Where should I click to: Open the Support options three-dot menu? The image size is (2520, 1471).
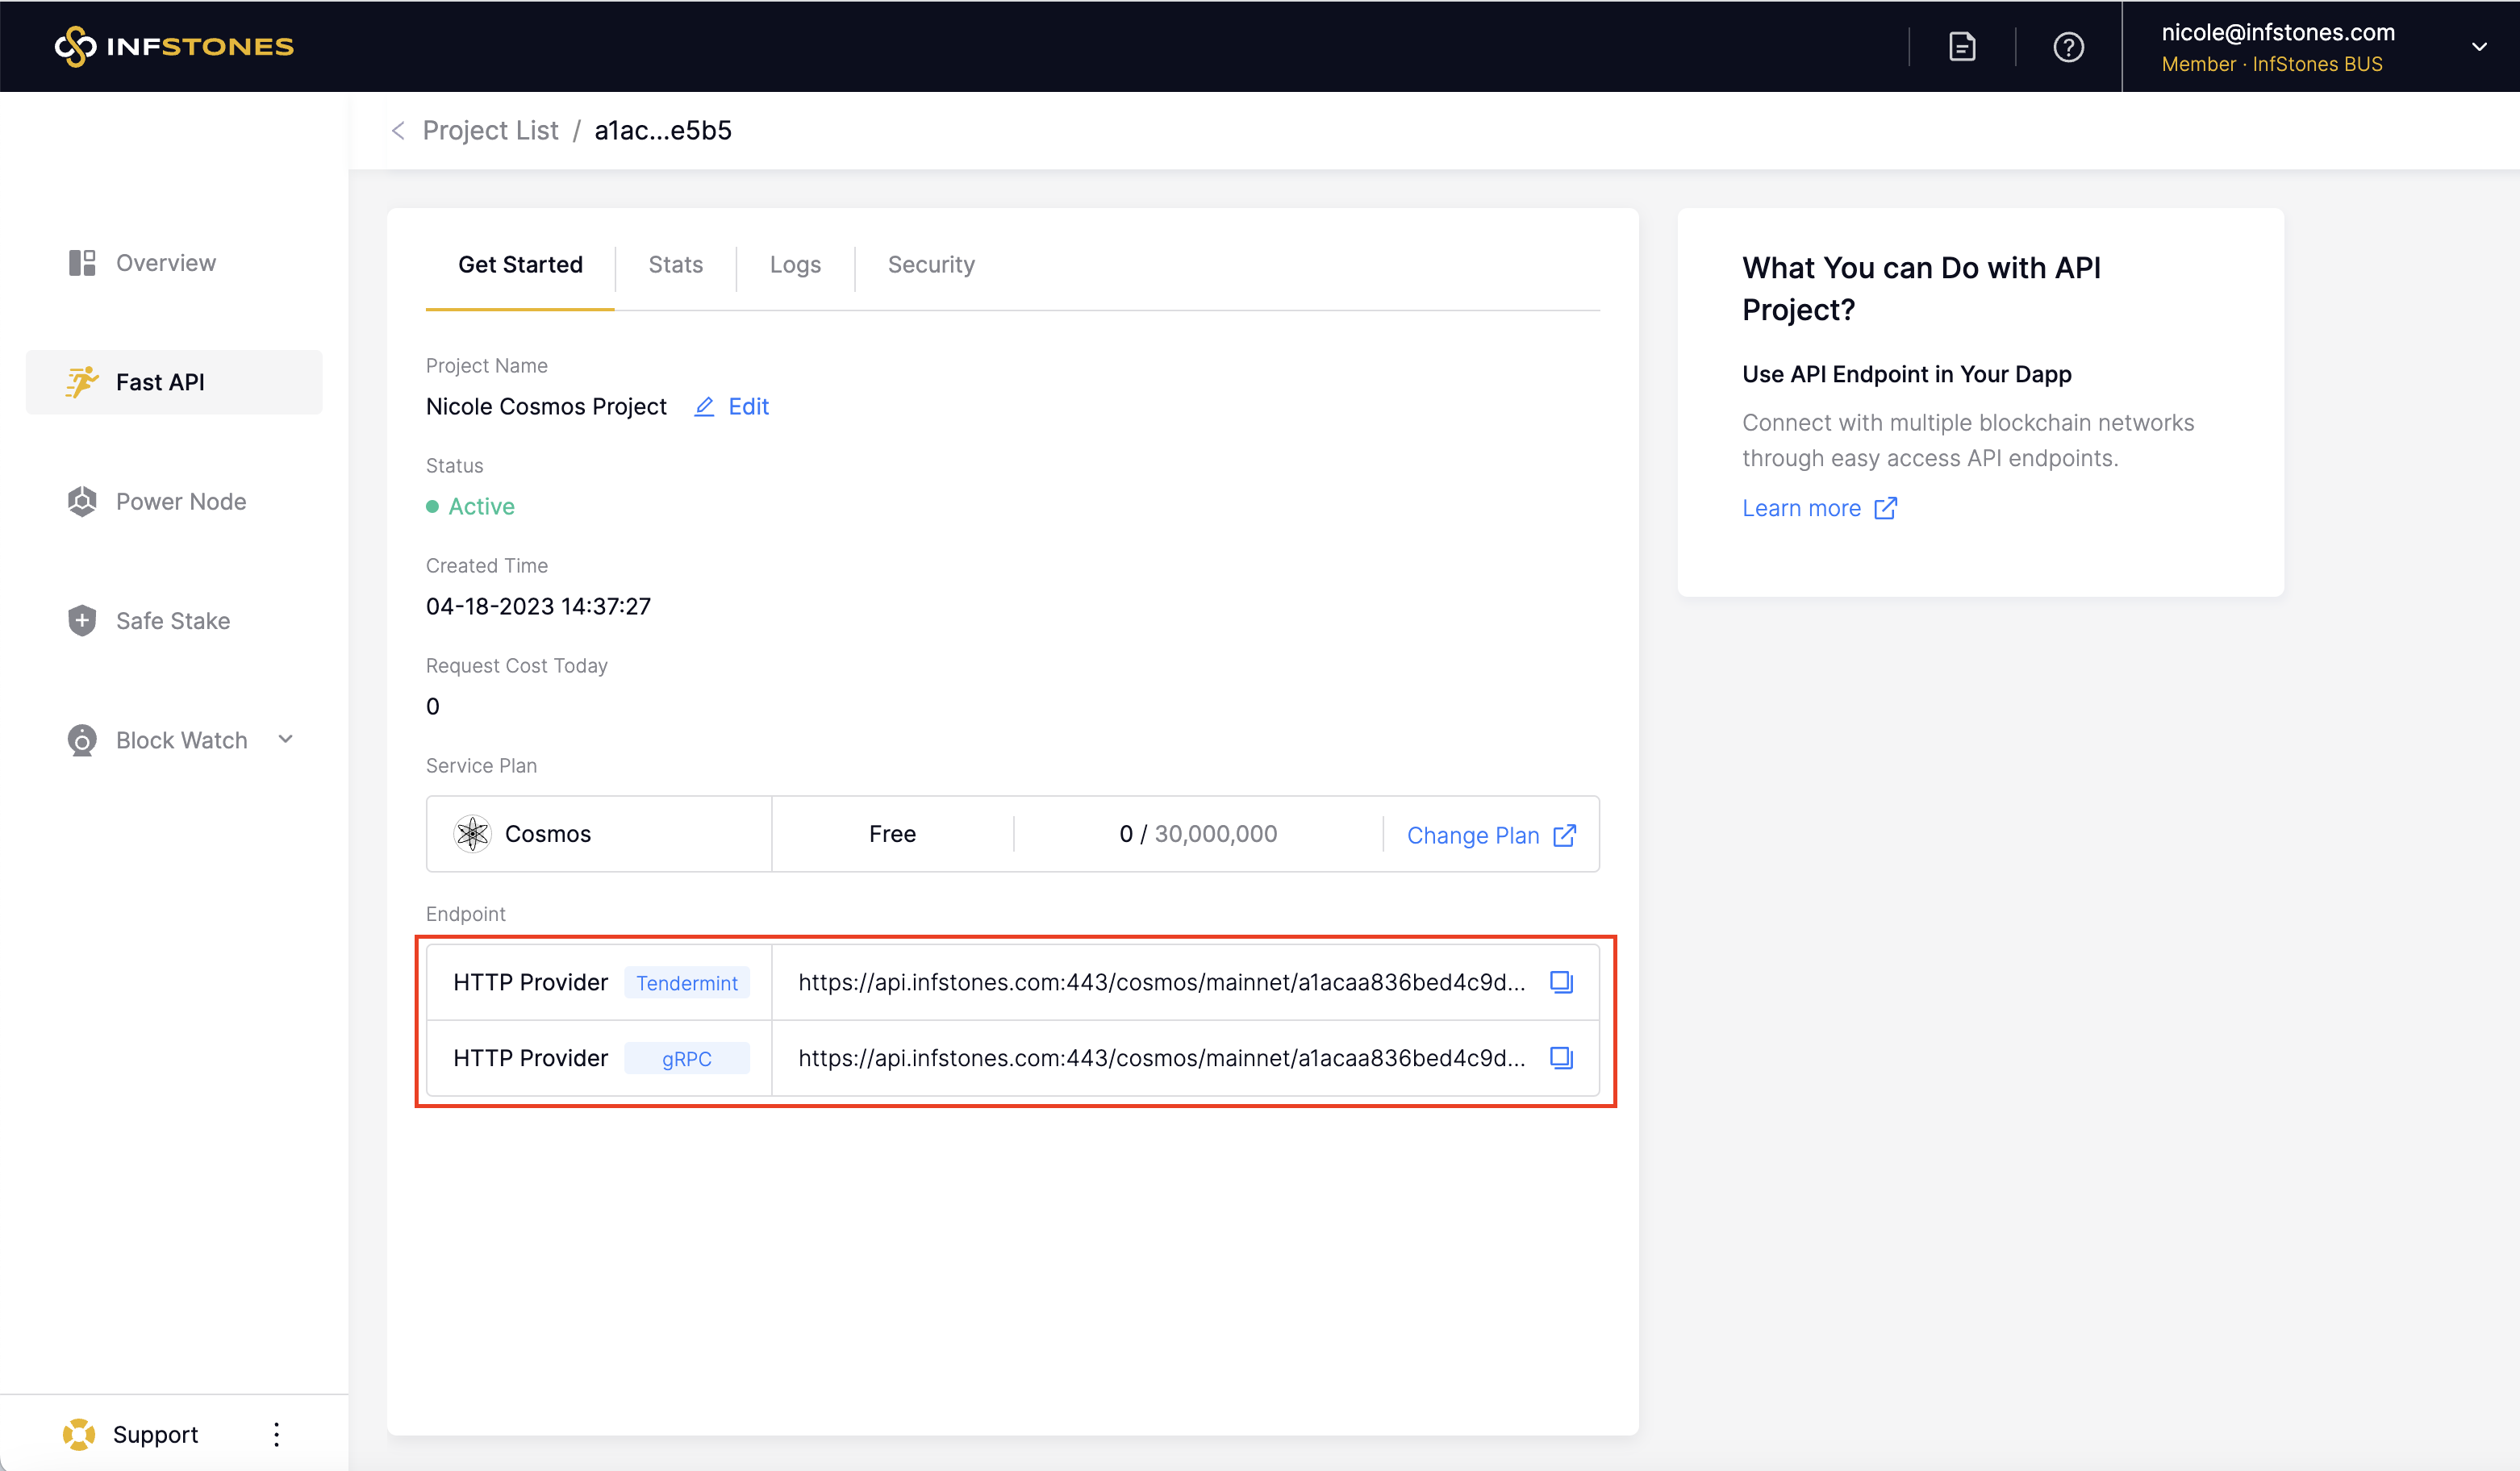tap(276, 1434)
